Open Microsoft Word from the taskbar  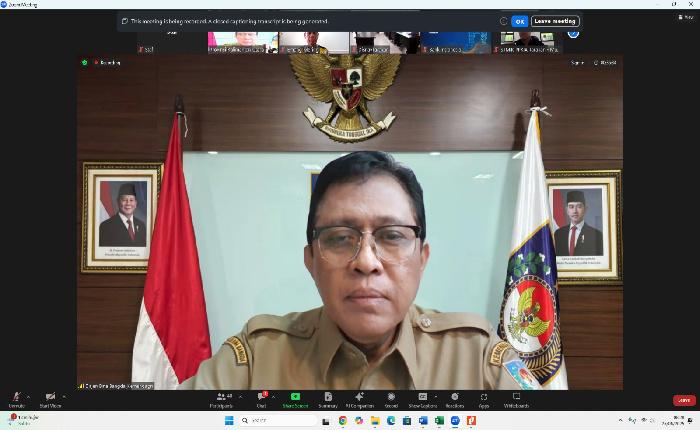tap(423, 420)
